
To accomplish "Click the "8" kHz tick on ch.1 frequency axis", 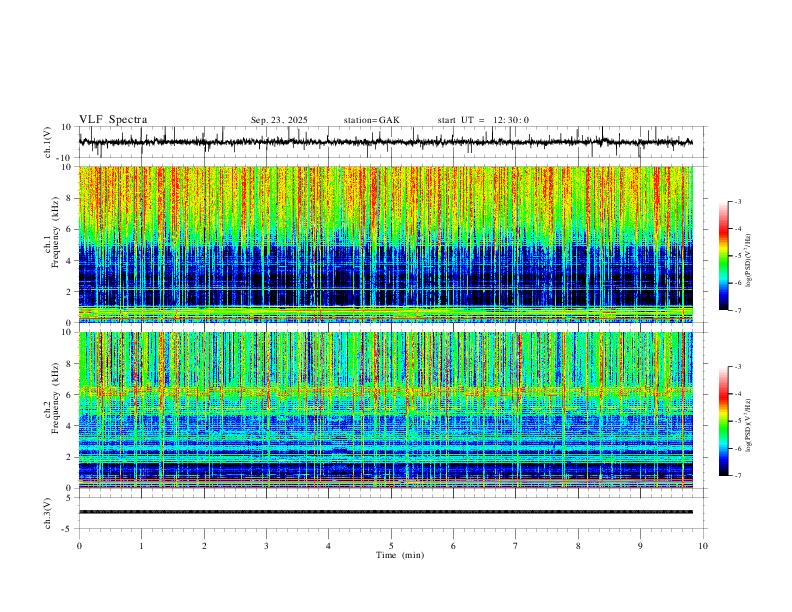I will (x=69, y=198).
